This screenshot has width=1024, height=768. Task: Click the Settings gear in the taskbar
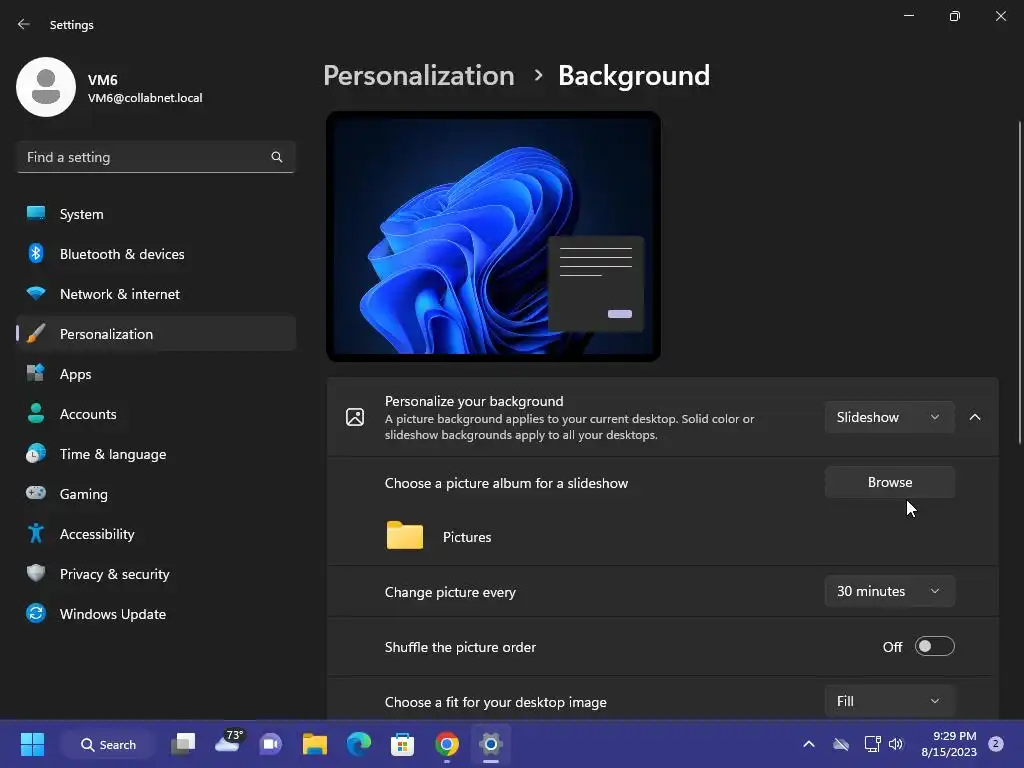490,744
